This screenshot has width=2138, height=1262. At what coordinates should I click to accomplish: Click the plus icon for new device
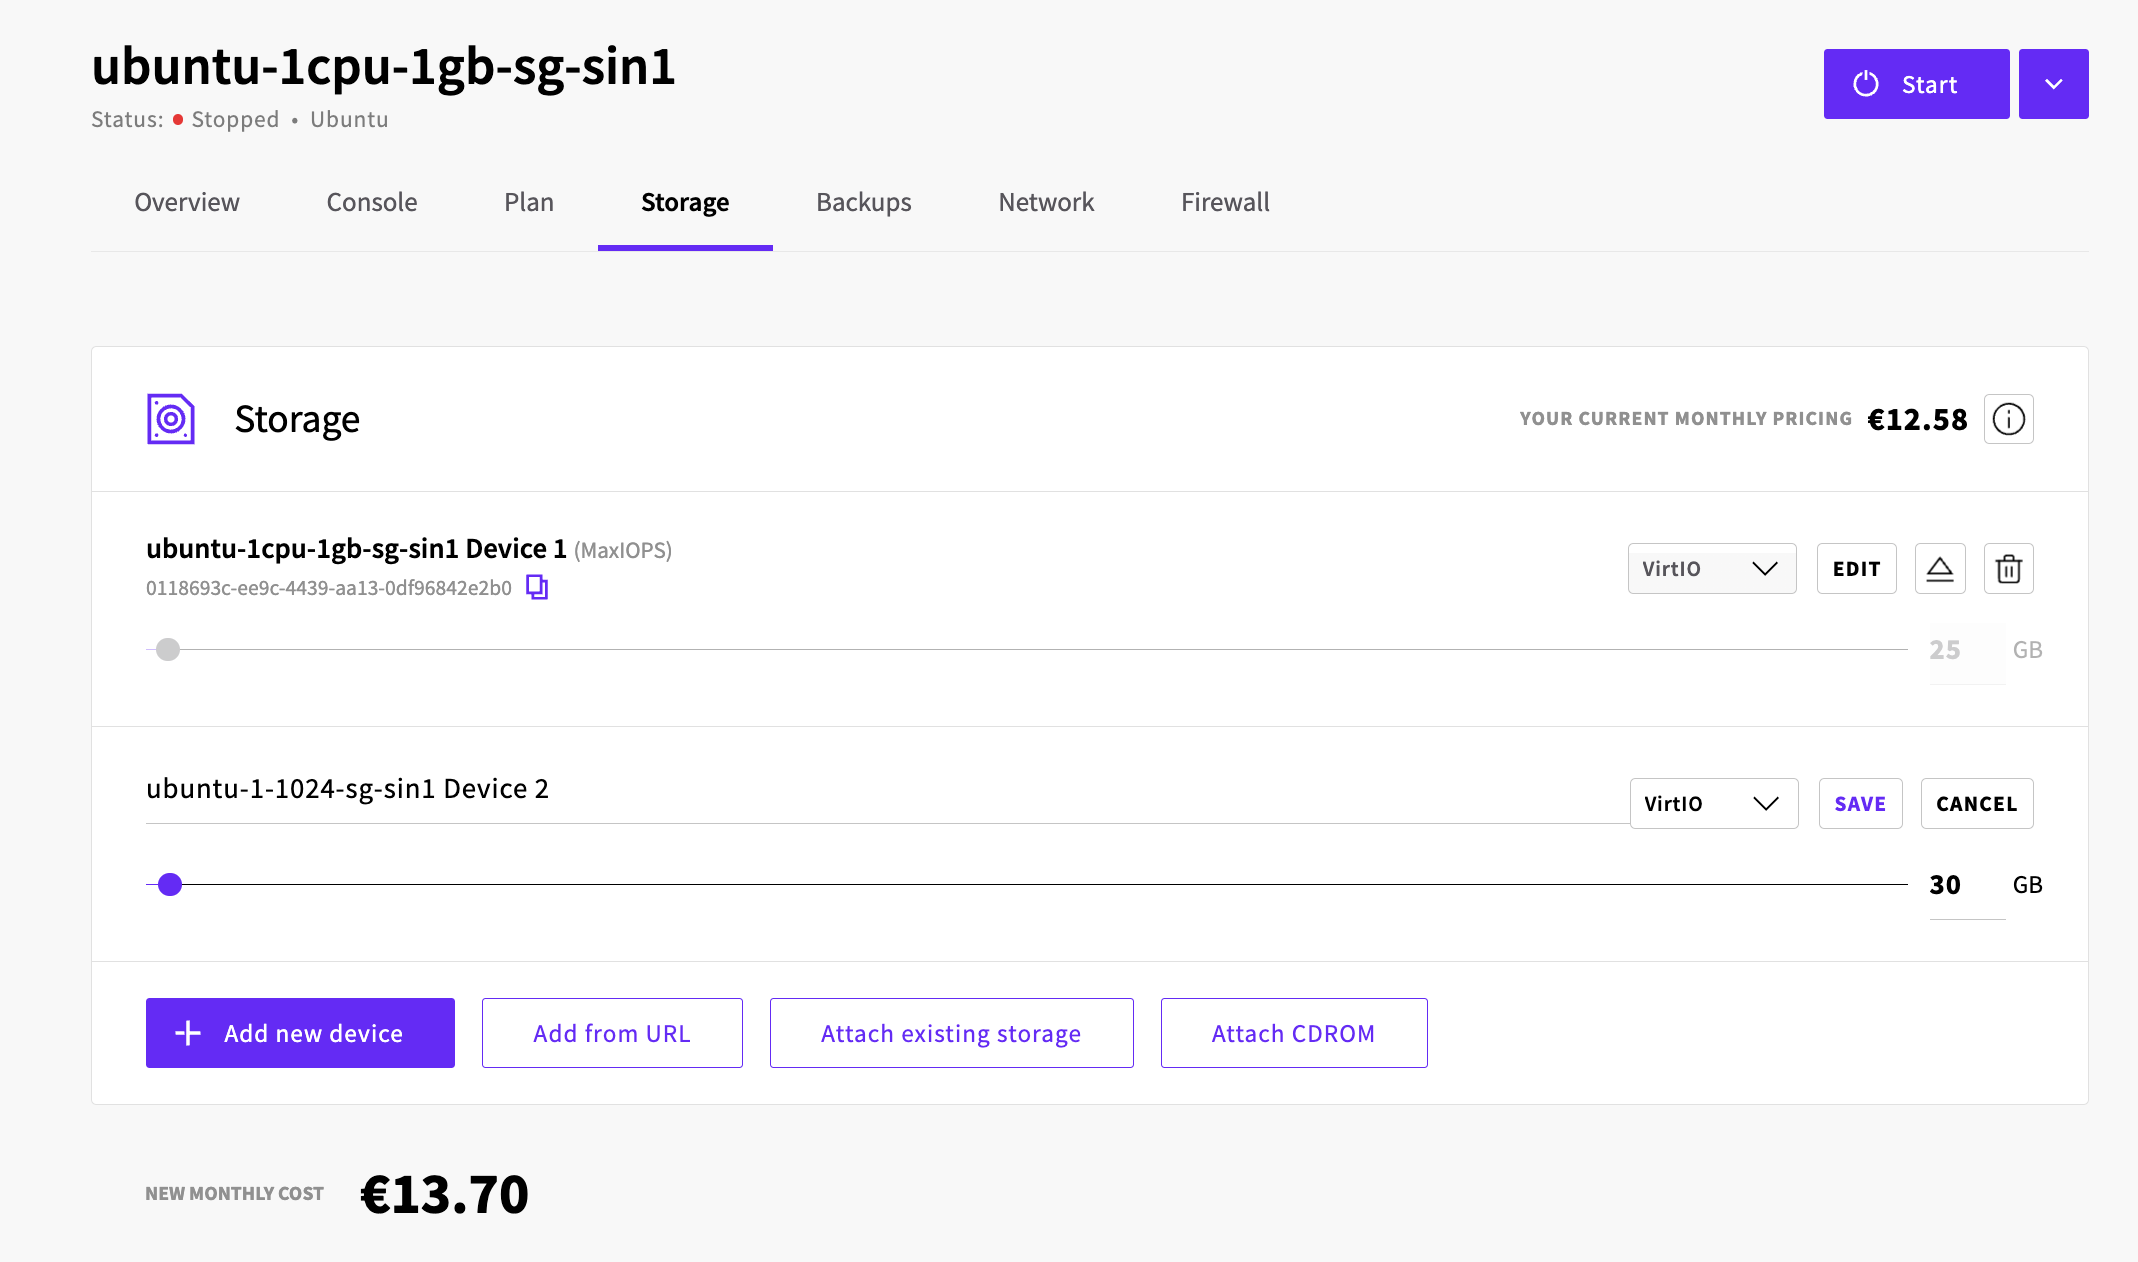(188, 1033)
